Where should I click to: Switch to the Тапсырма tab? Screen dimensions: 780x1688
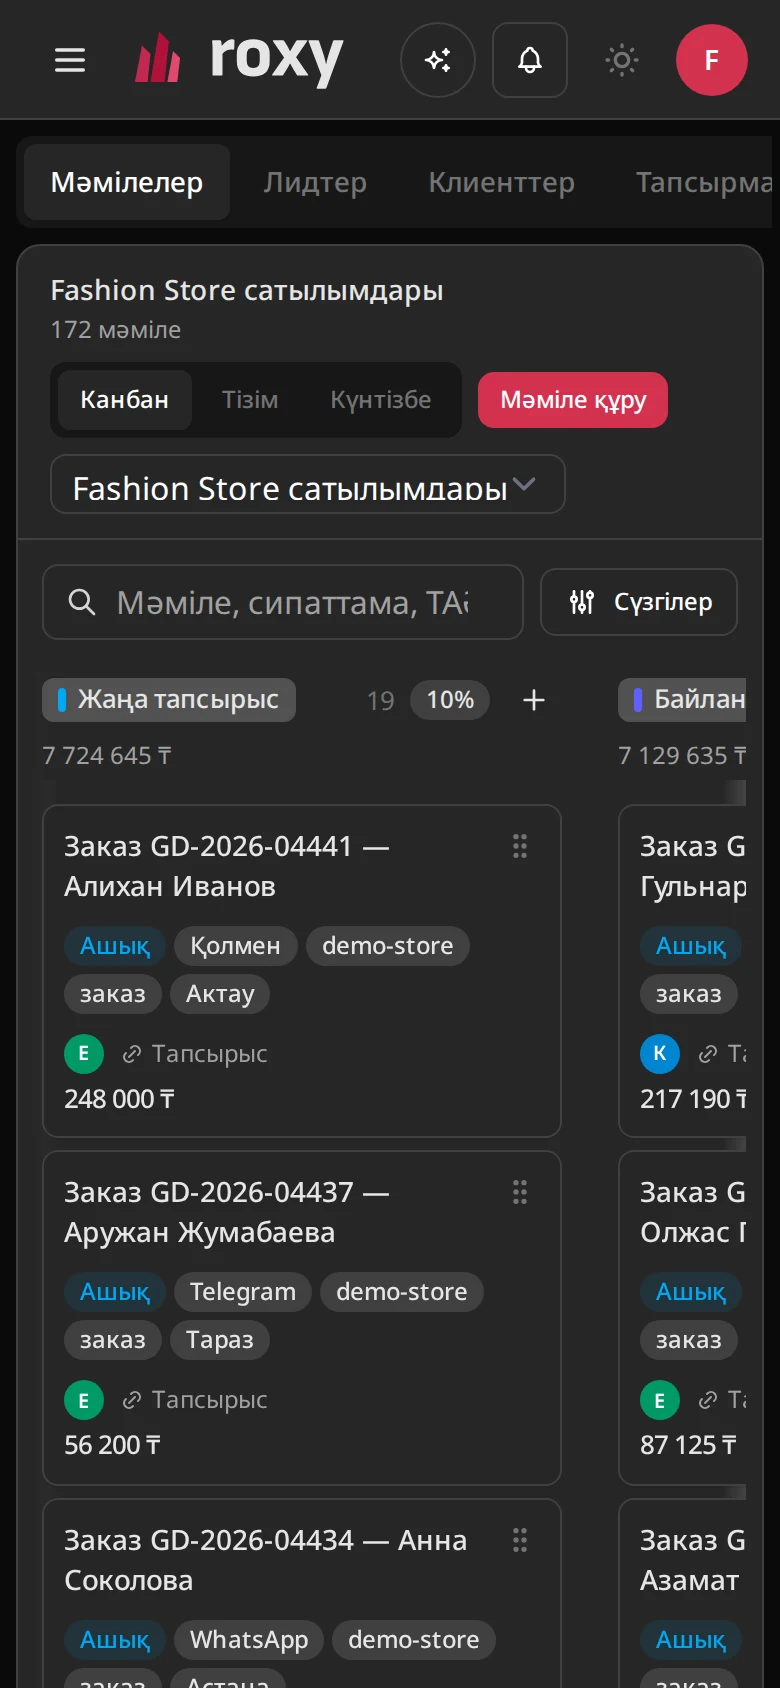click(703, 182)
